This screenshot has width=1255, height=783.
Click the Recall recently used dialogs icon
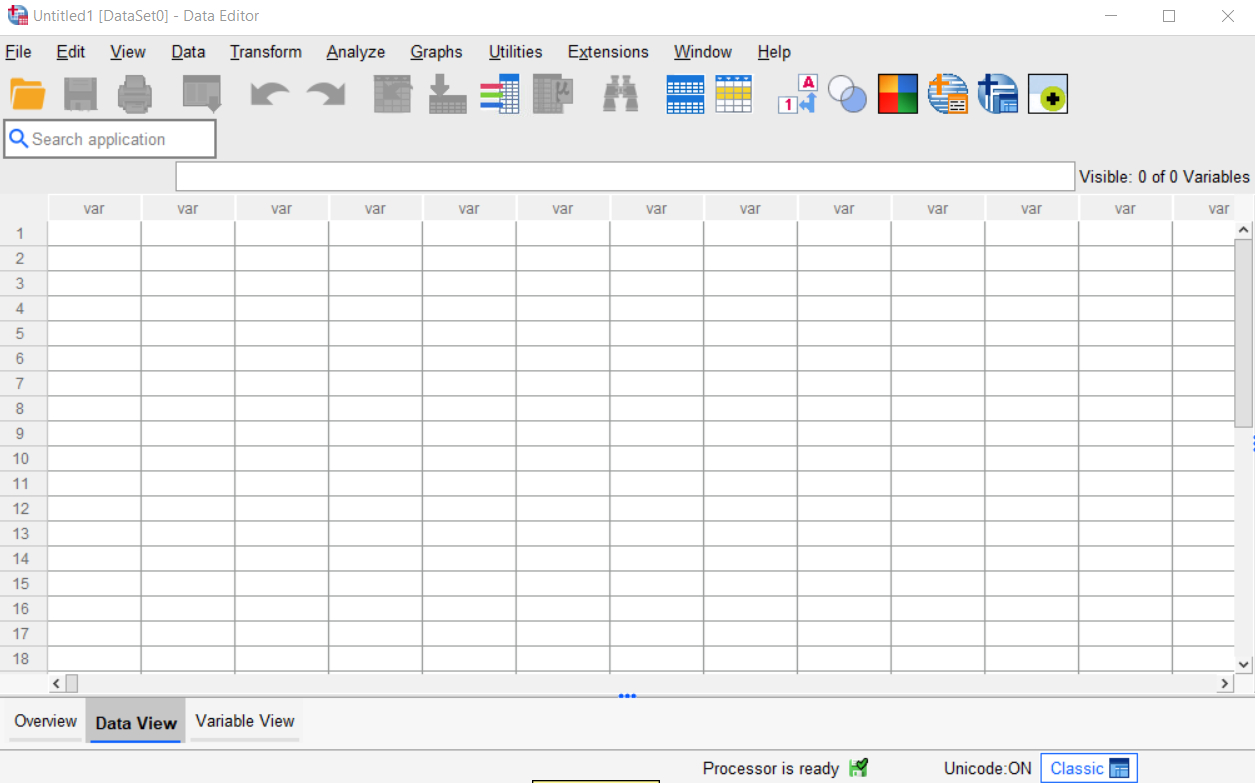tap(201, 94)
